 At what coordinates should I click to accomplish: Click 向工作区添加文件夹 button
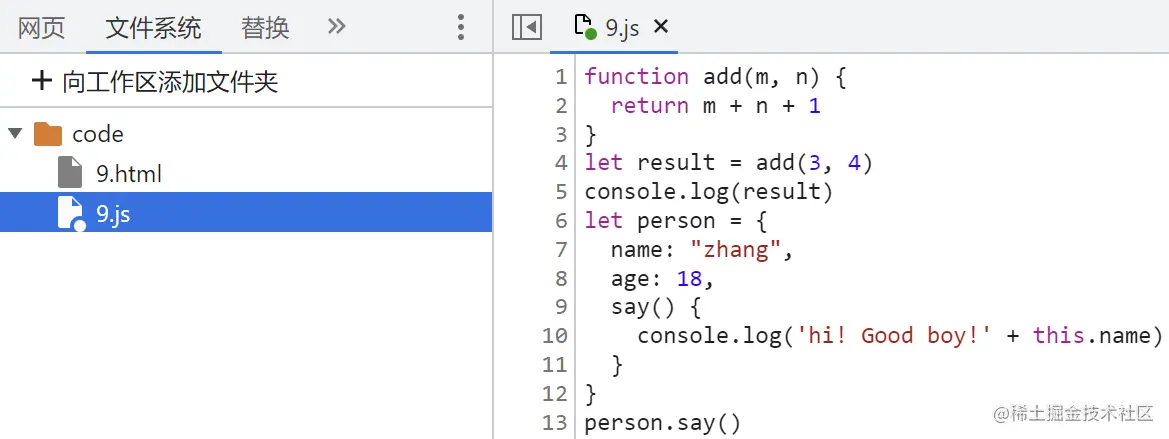154,81
